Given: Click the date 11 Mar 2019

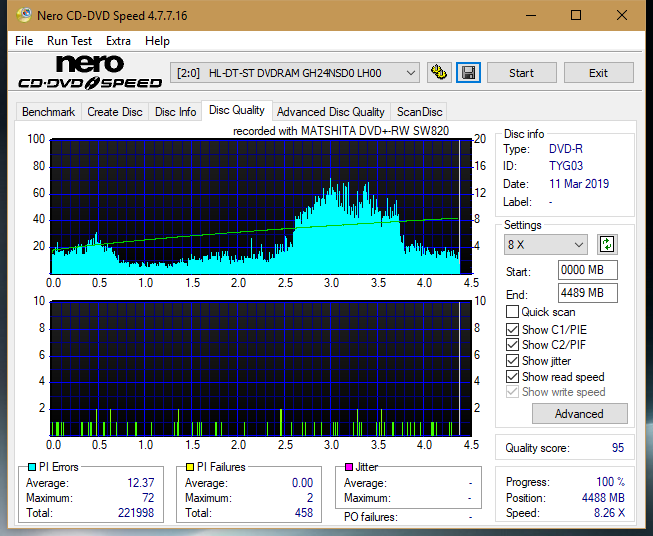Looking at the screenshot, I should pyautogui.click(x=579, y=184).
